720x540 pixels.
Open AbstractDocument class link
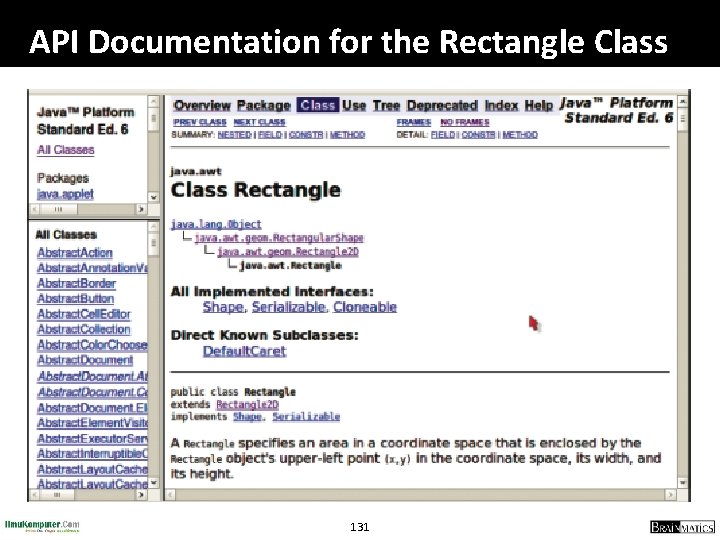85,360
